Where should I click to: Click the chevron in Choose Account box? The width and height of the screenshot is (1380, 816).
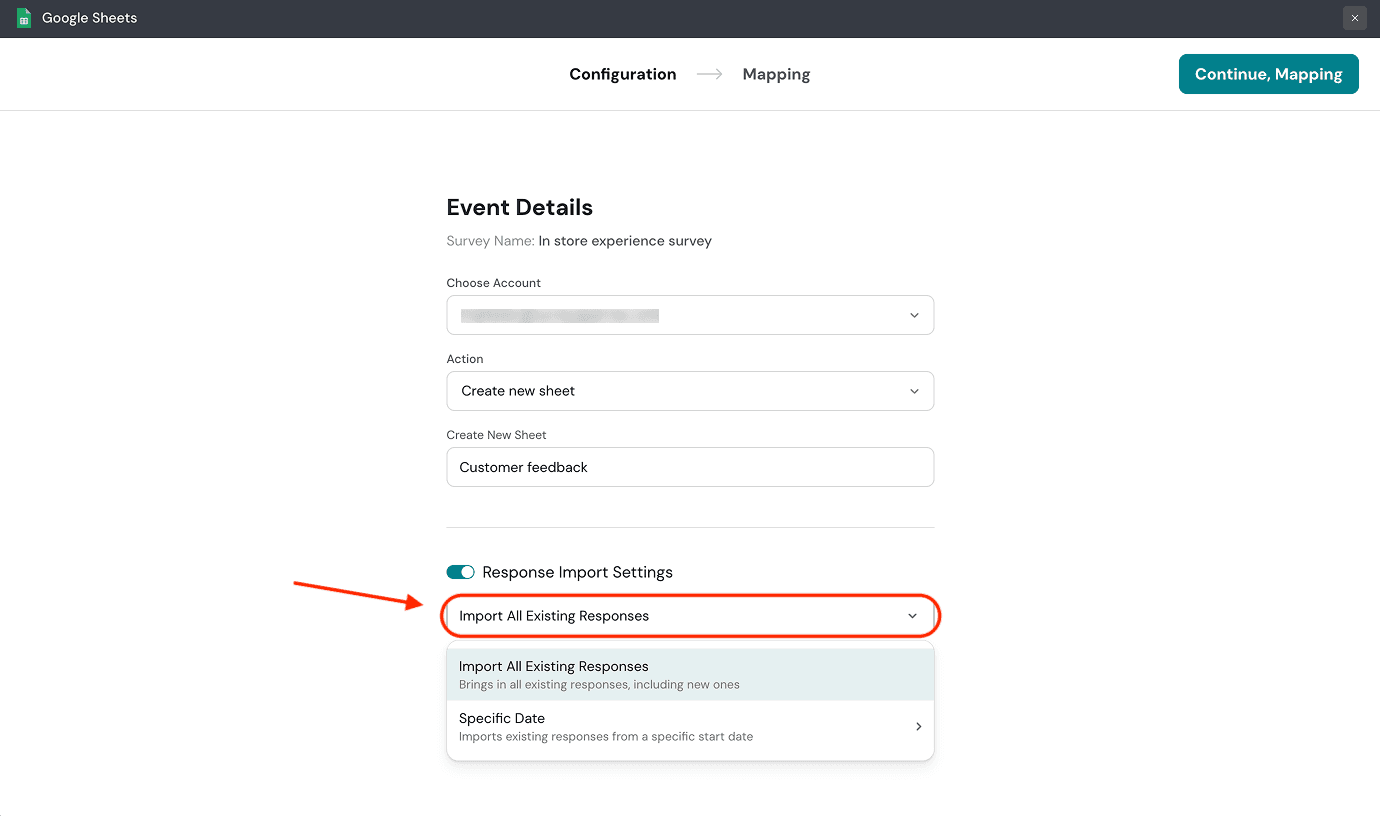coord(914,315)
